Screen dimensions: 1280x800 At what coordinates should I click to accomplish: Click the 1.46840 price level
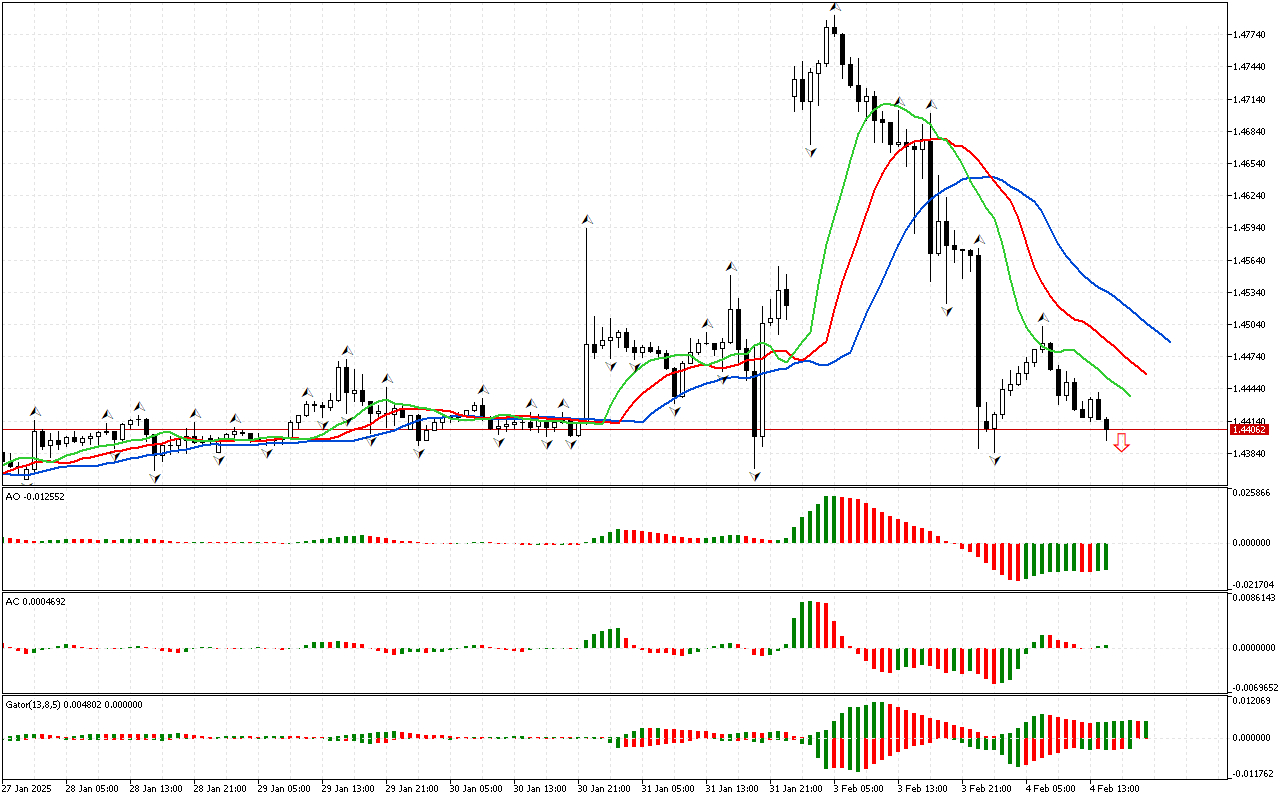(1250, 132)
